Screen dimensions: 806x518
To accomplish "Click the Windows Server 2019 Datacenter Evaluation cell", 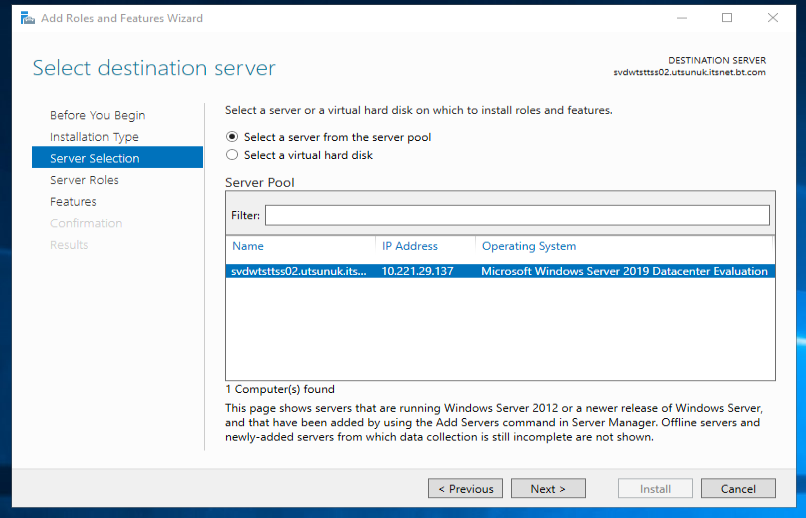I will coord(624,271).
